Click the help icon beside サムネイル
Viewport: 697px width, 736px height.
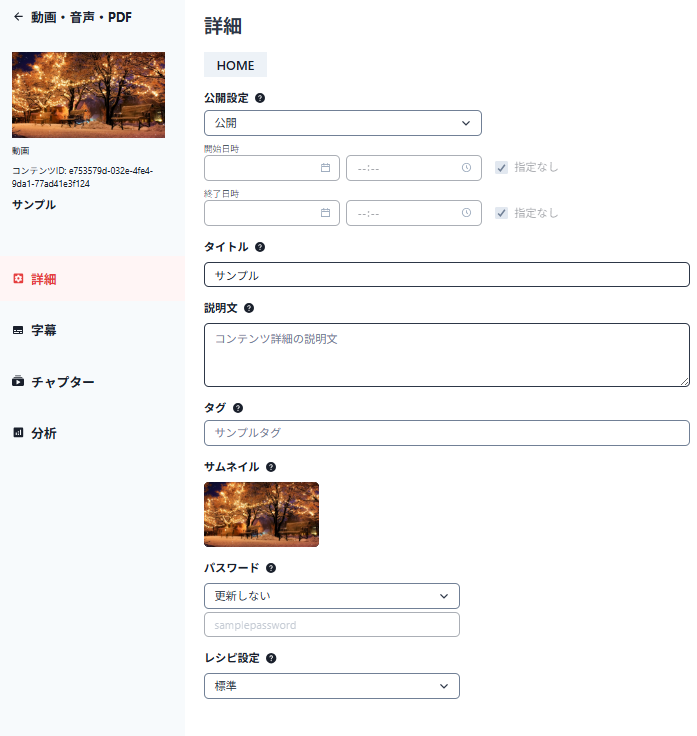click(x=271, y=467)
